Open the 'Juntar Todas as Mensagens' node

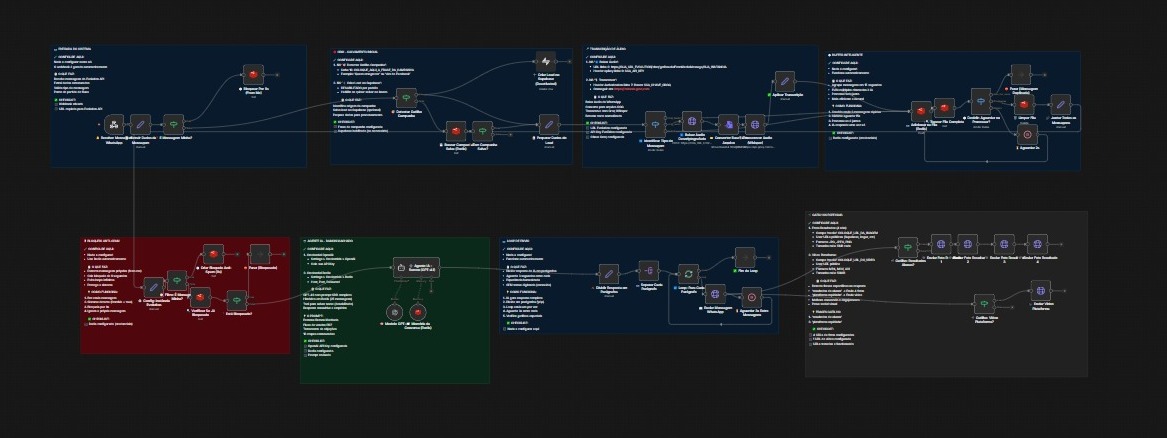1061,105
